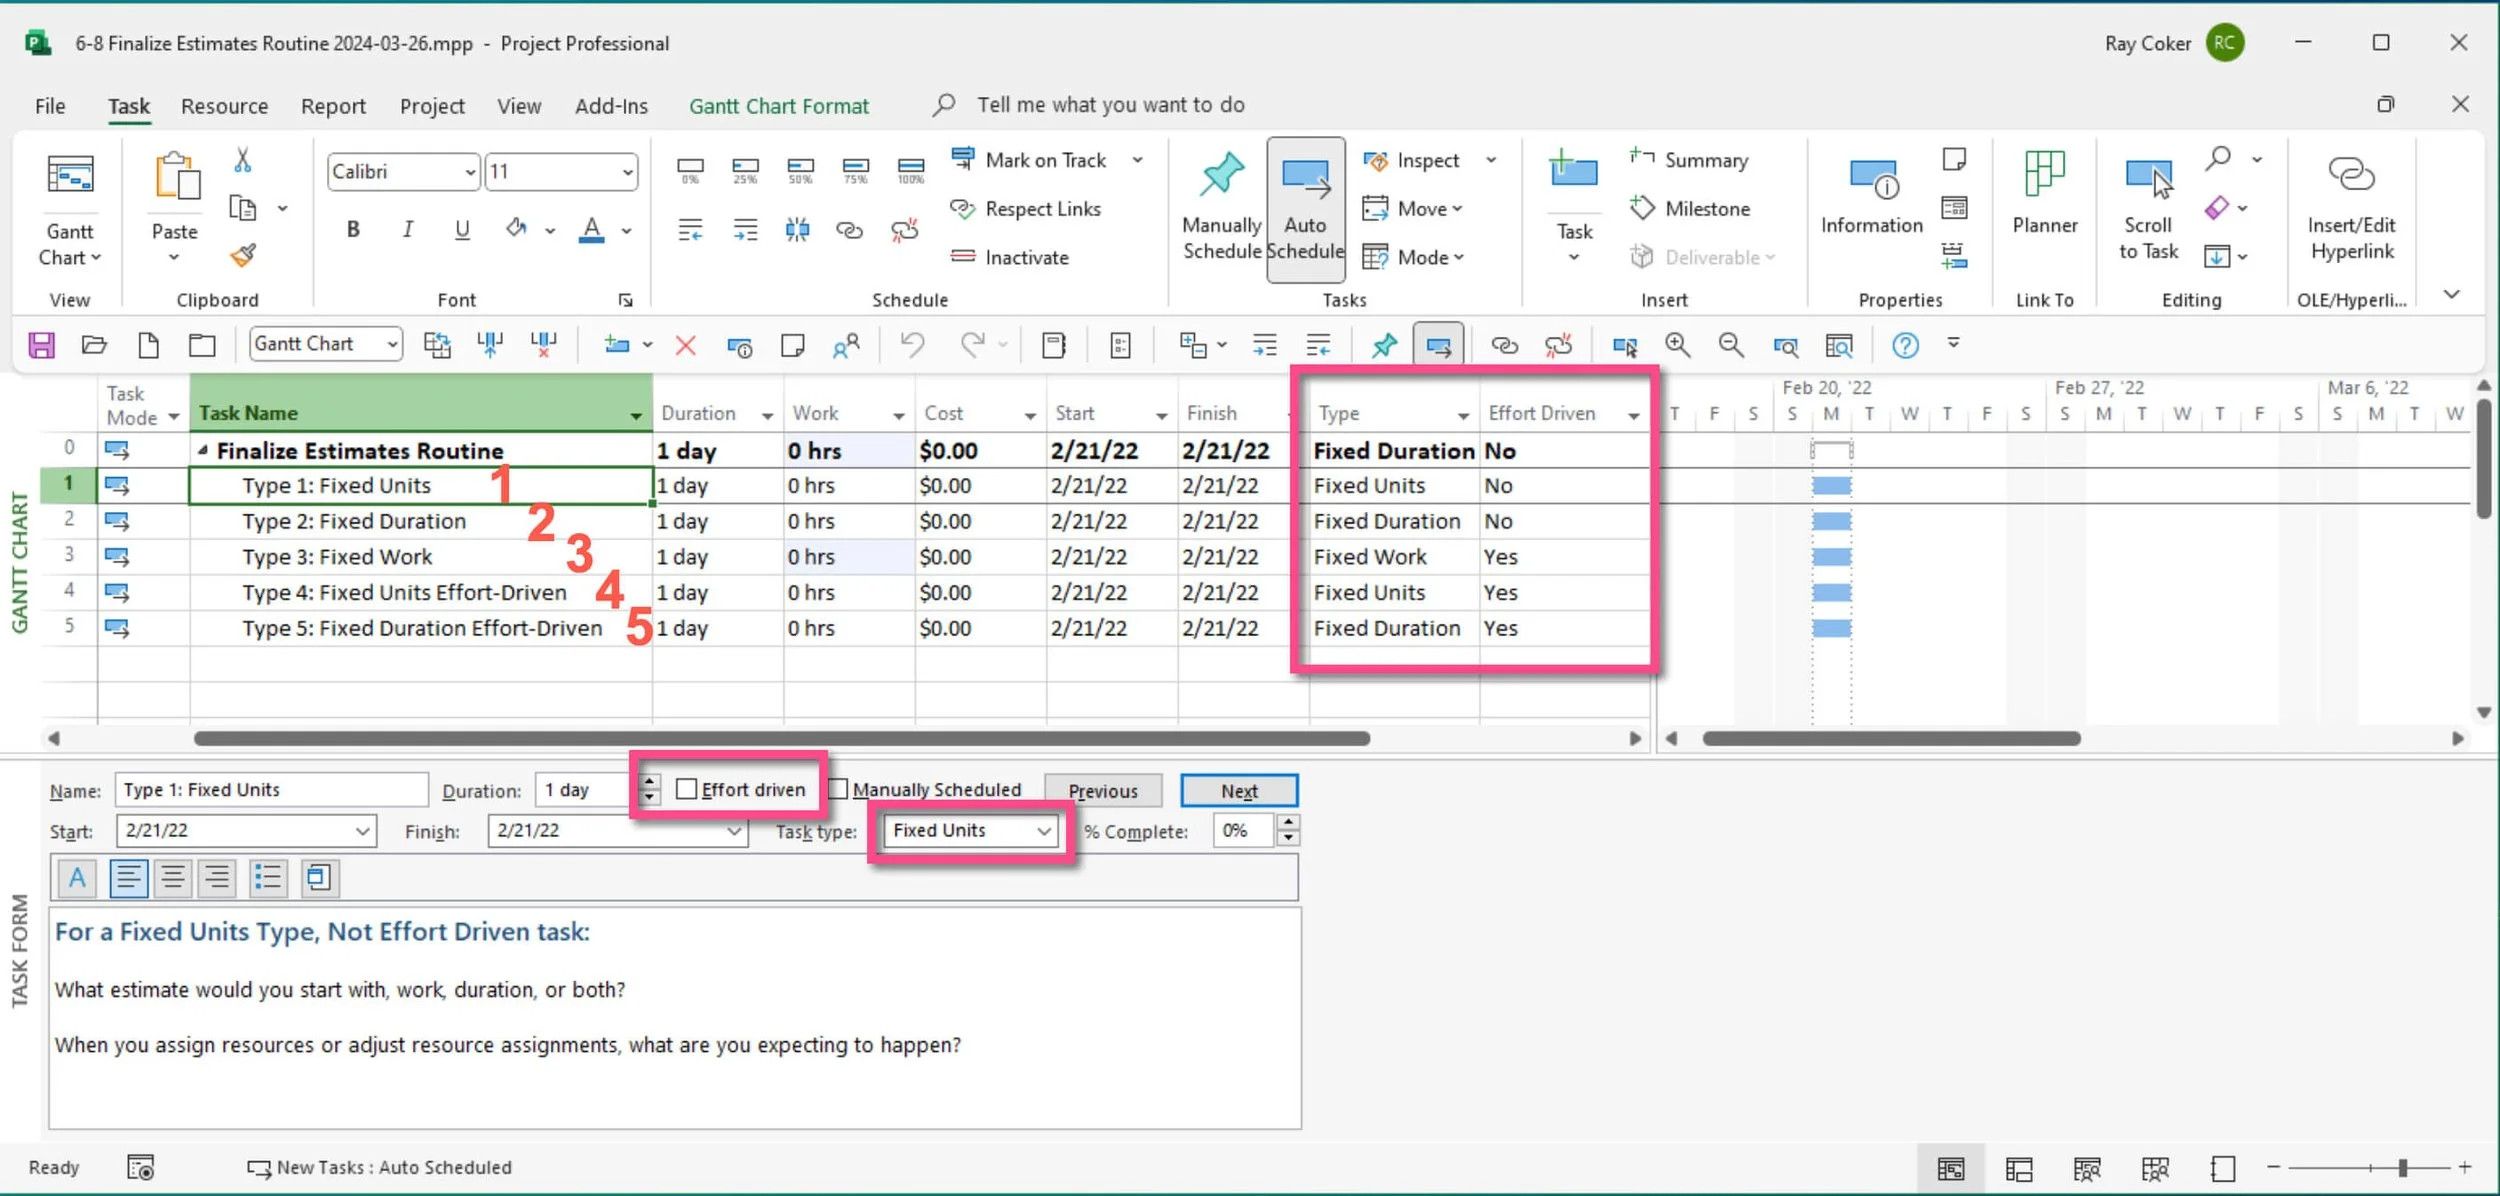Toggle Italic text formatting
This screenshot has width=2500, height=1196.
click(x=407, y=230)
